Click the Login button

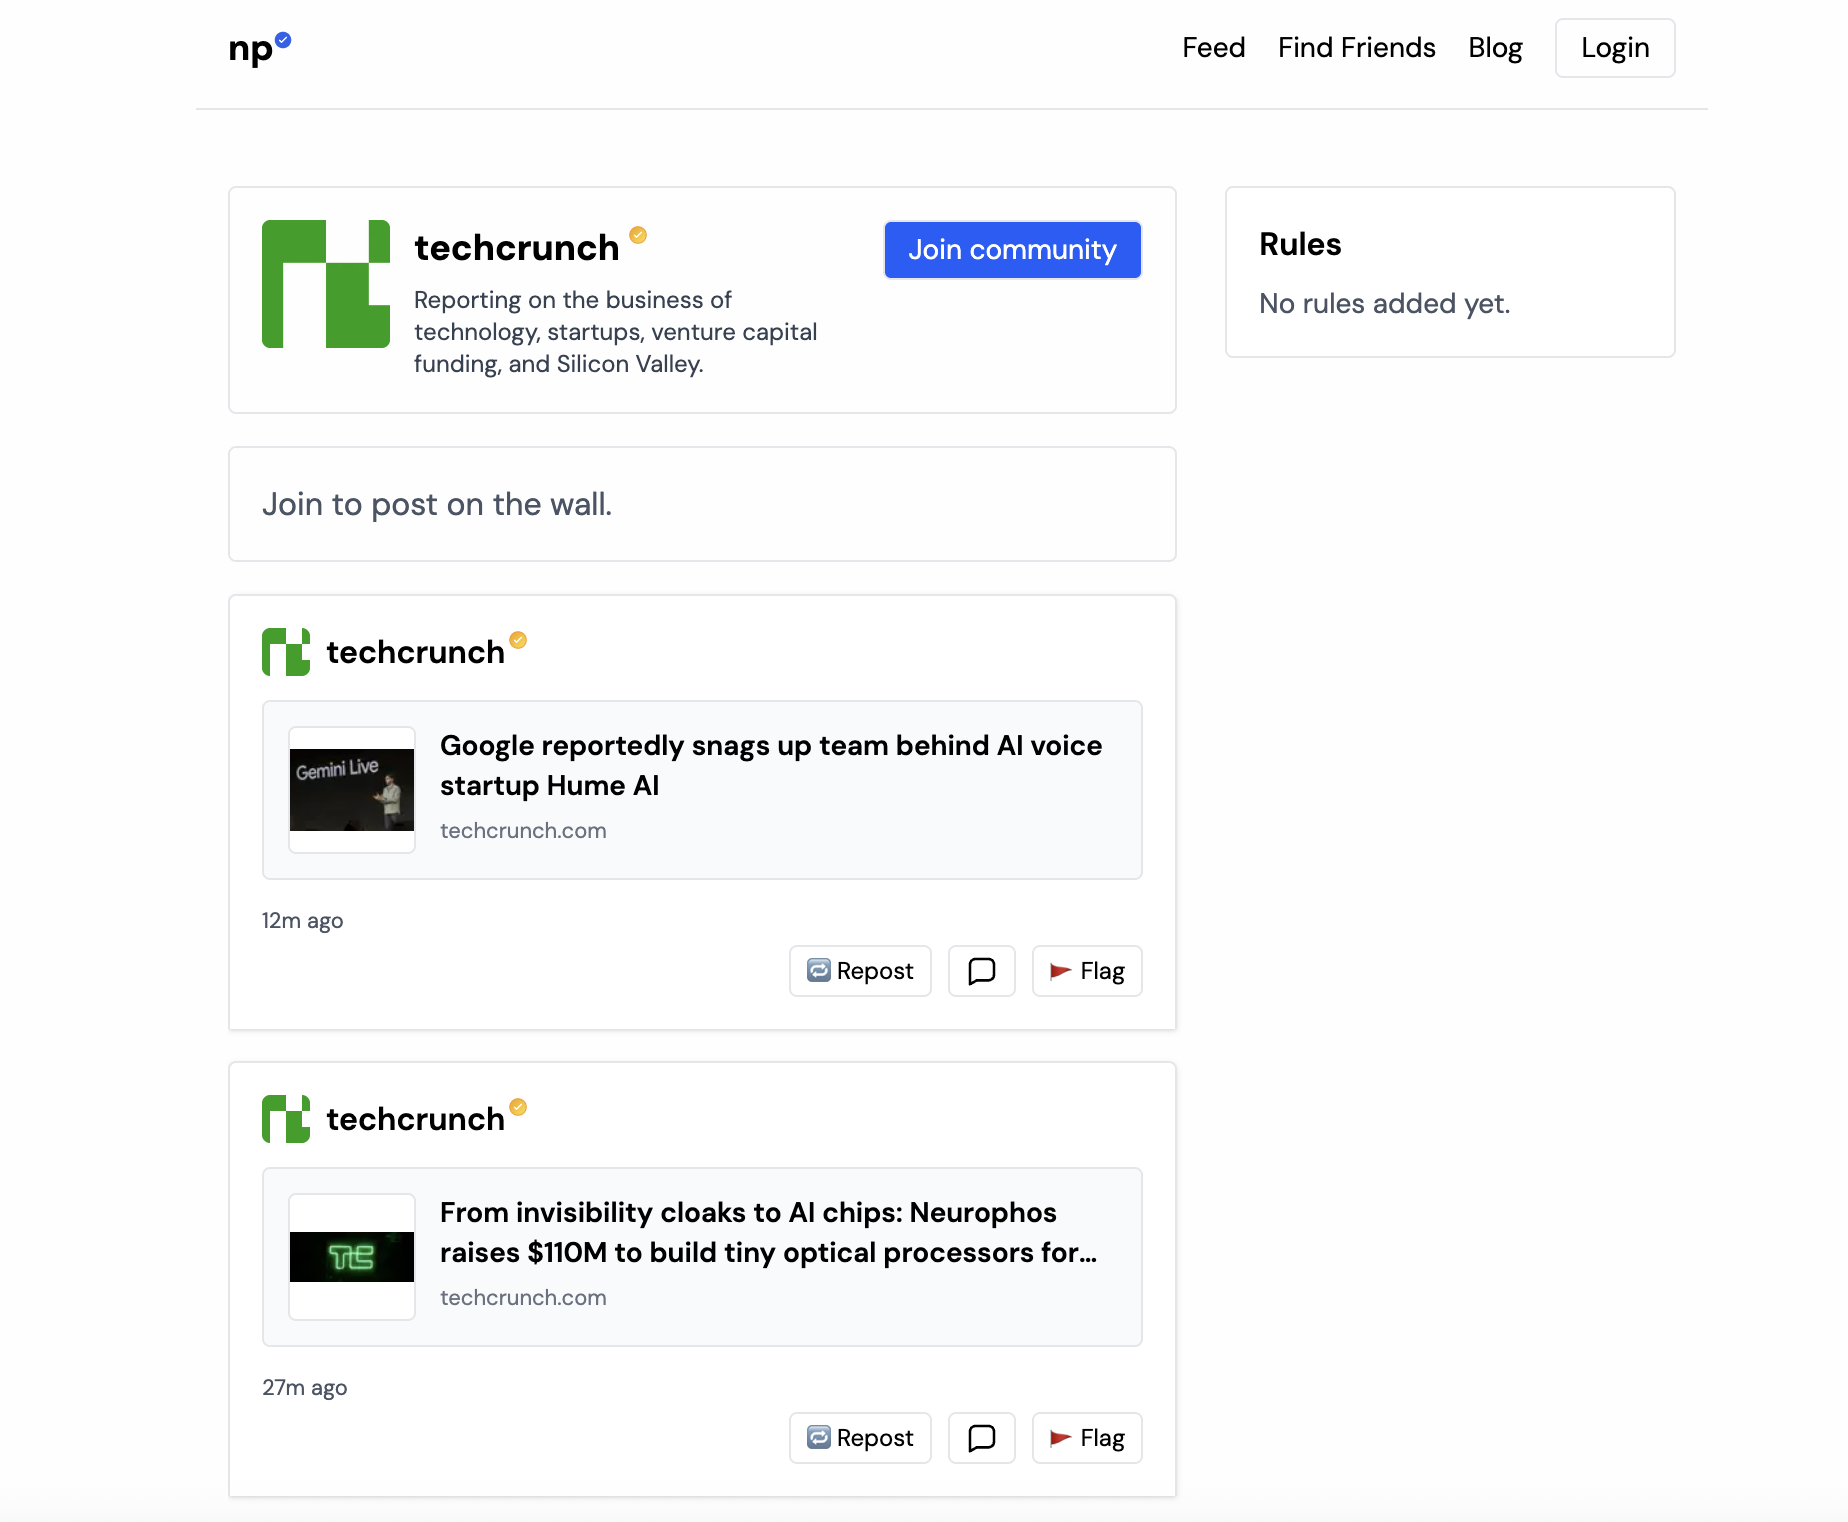tap(1615, 48)
